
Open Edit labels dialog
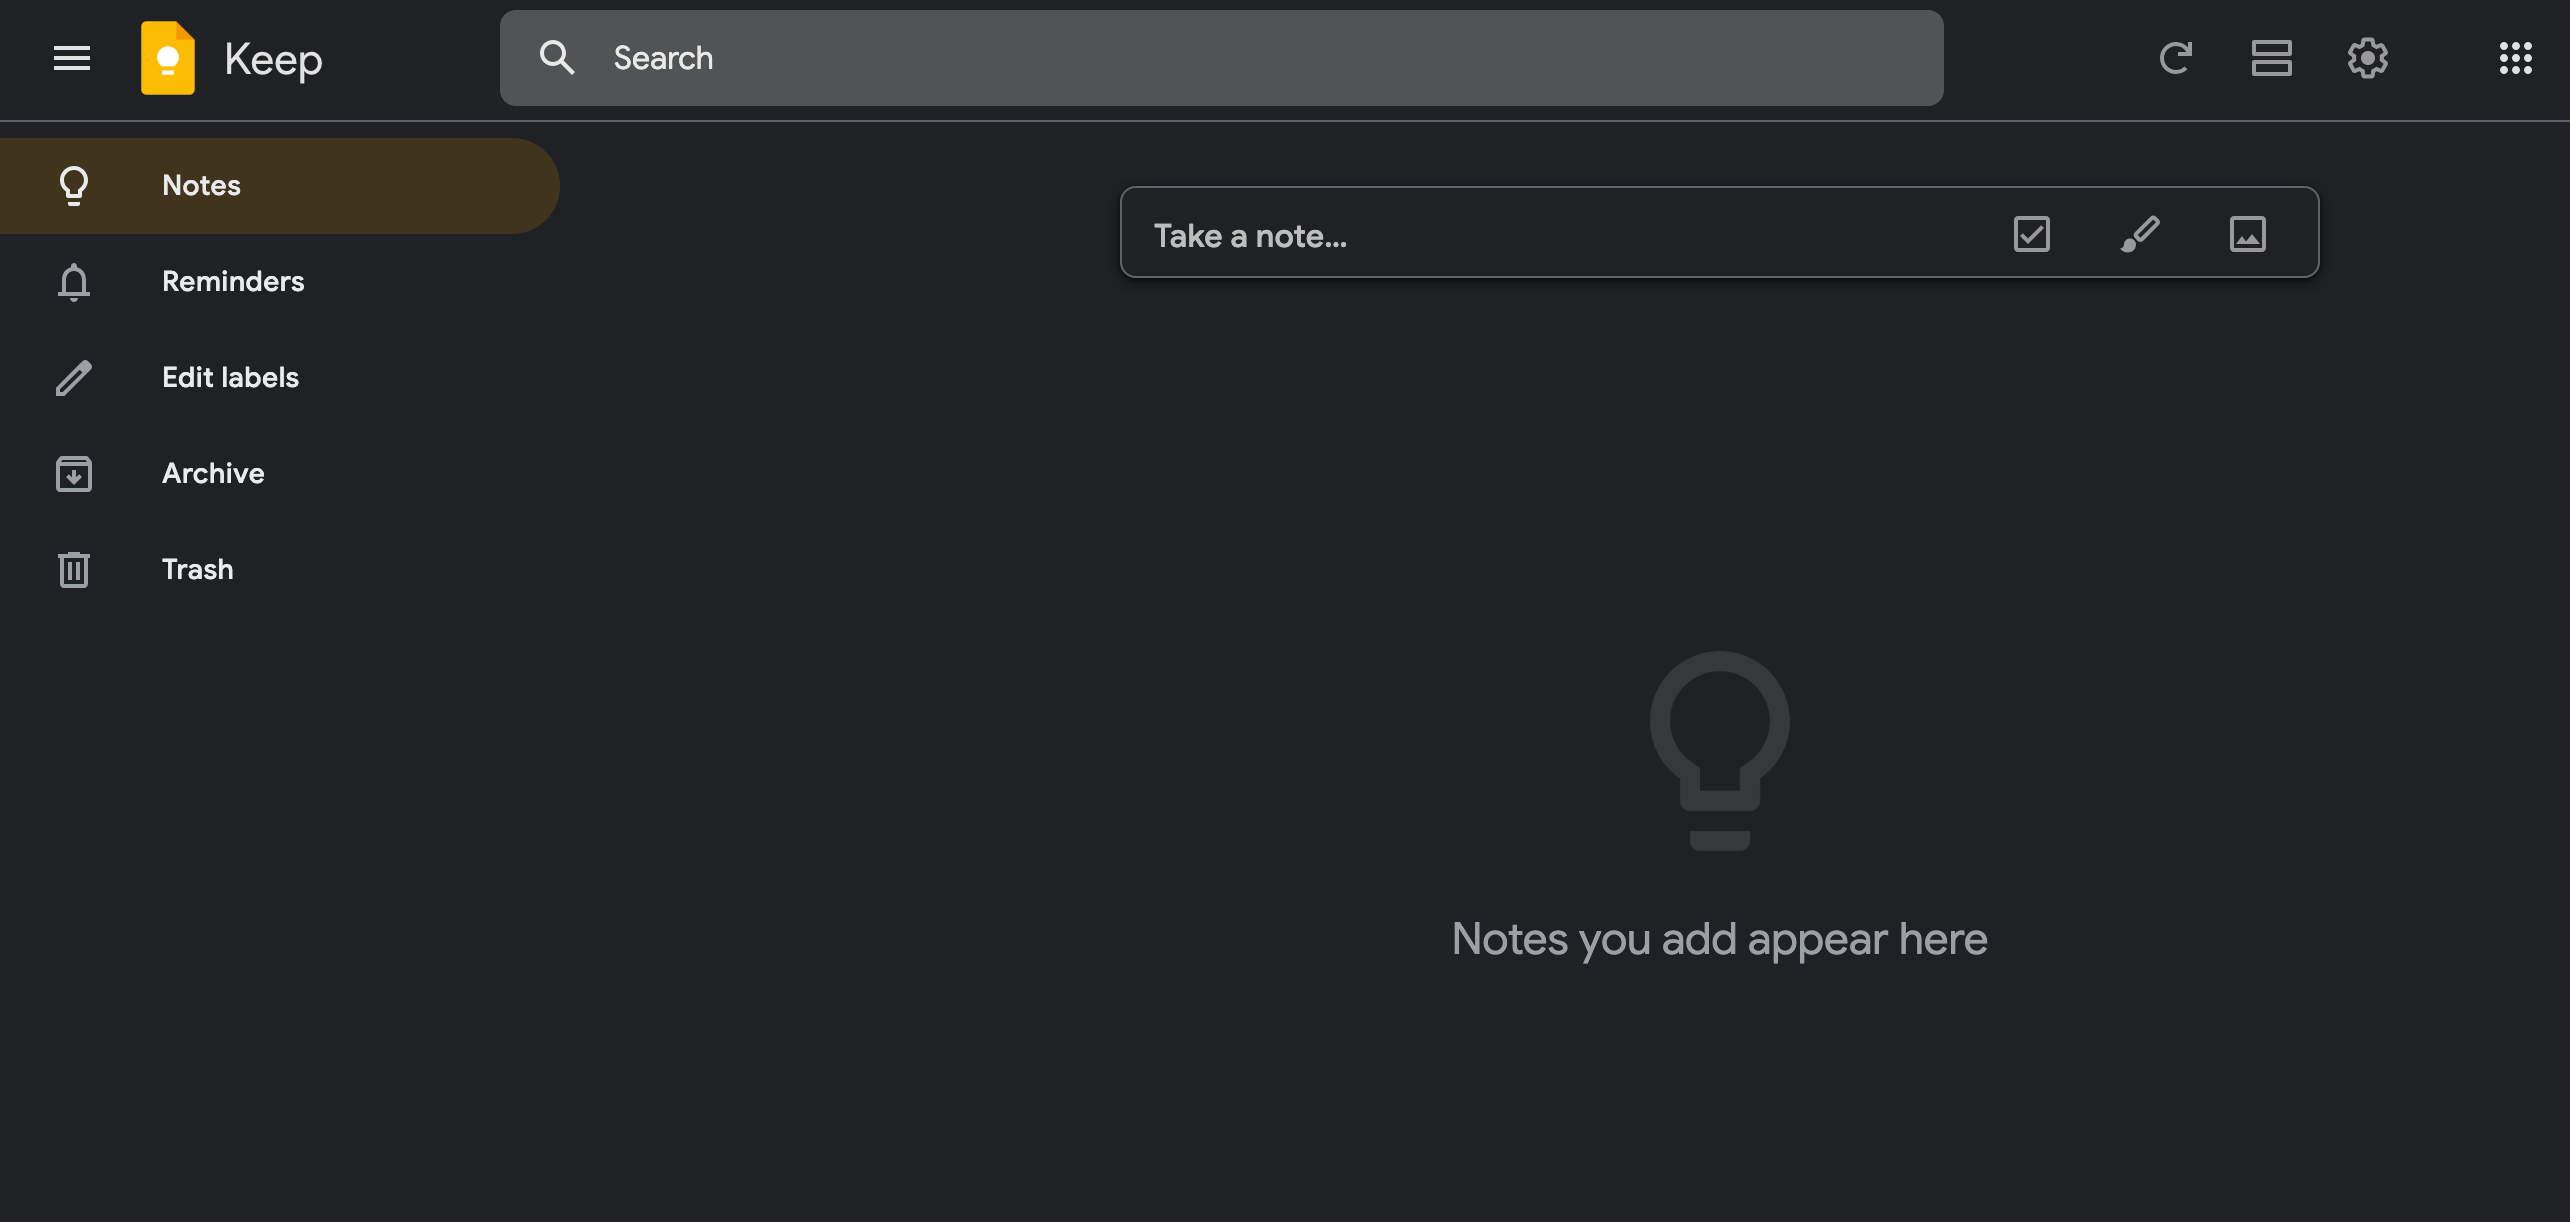click(279, 378)
